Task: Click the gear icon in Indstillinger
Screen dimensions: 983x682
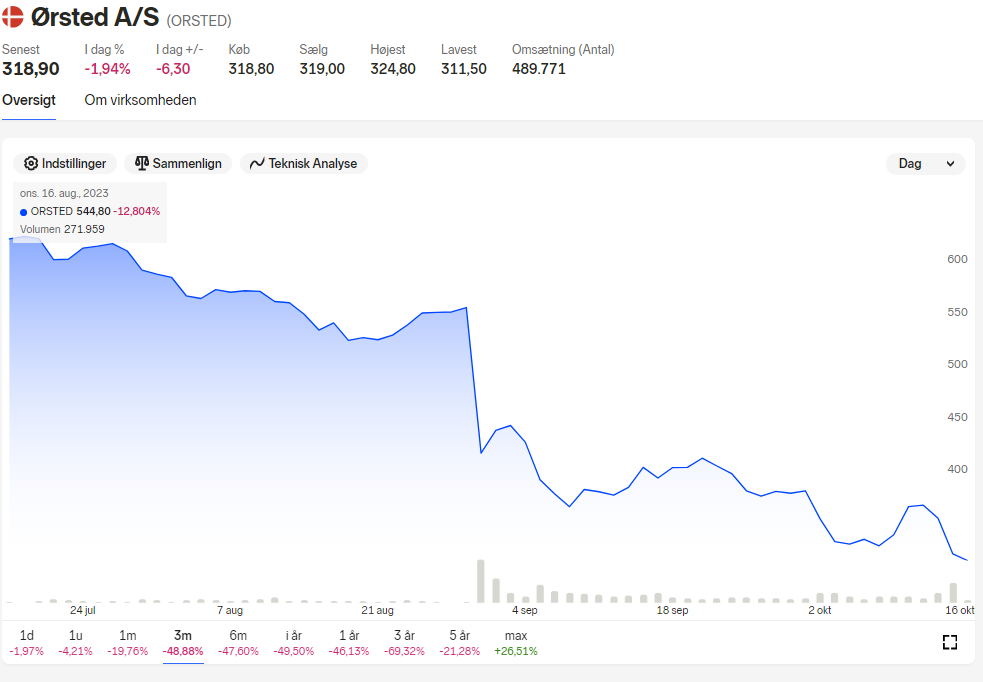Action: click(31, 164)
